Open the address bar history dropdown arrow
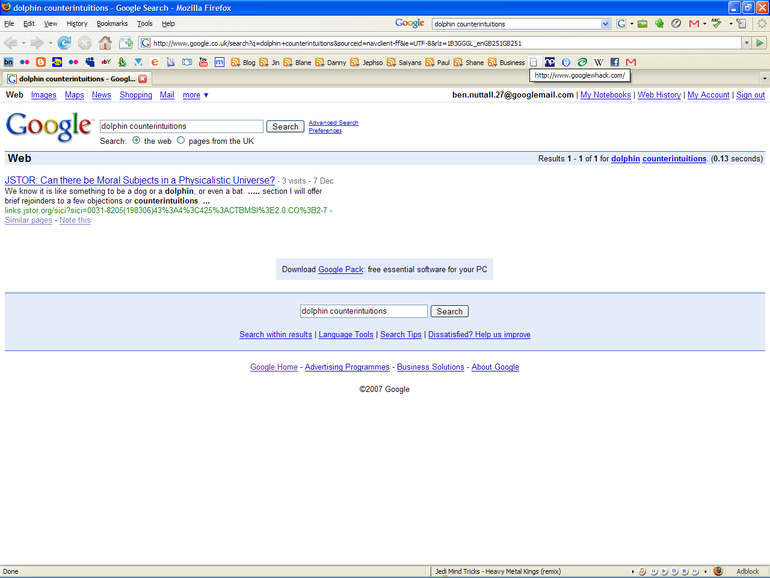The width and height of the screenshot is (770, 578). click(x=746, y=43)
